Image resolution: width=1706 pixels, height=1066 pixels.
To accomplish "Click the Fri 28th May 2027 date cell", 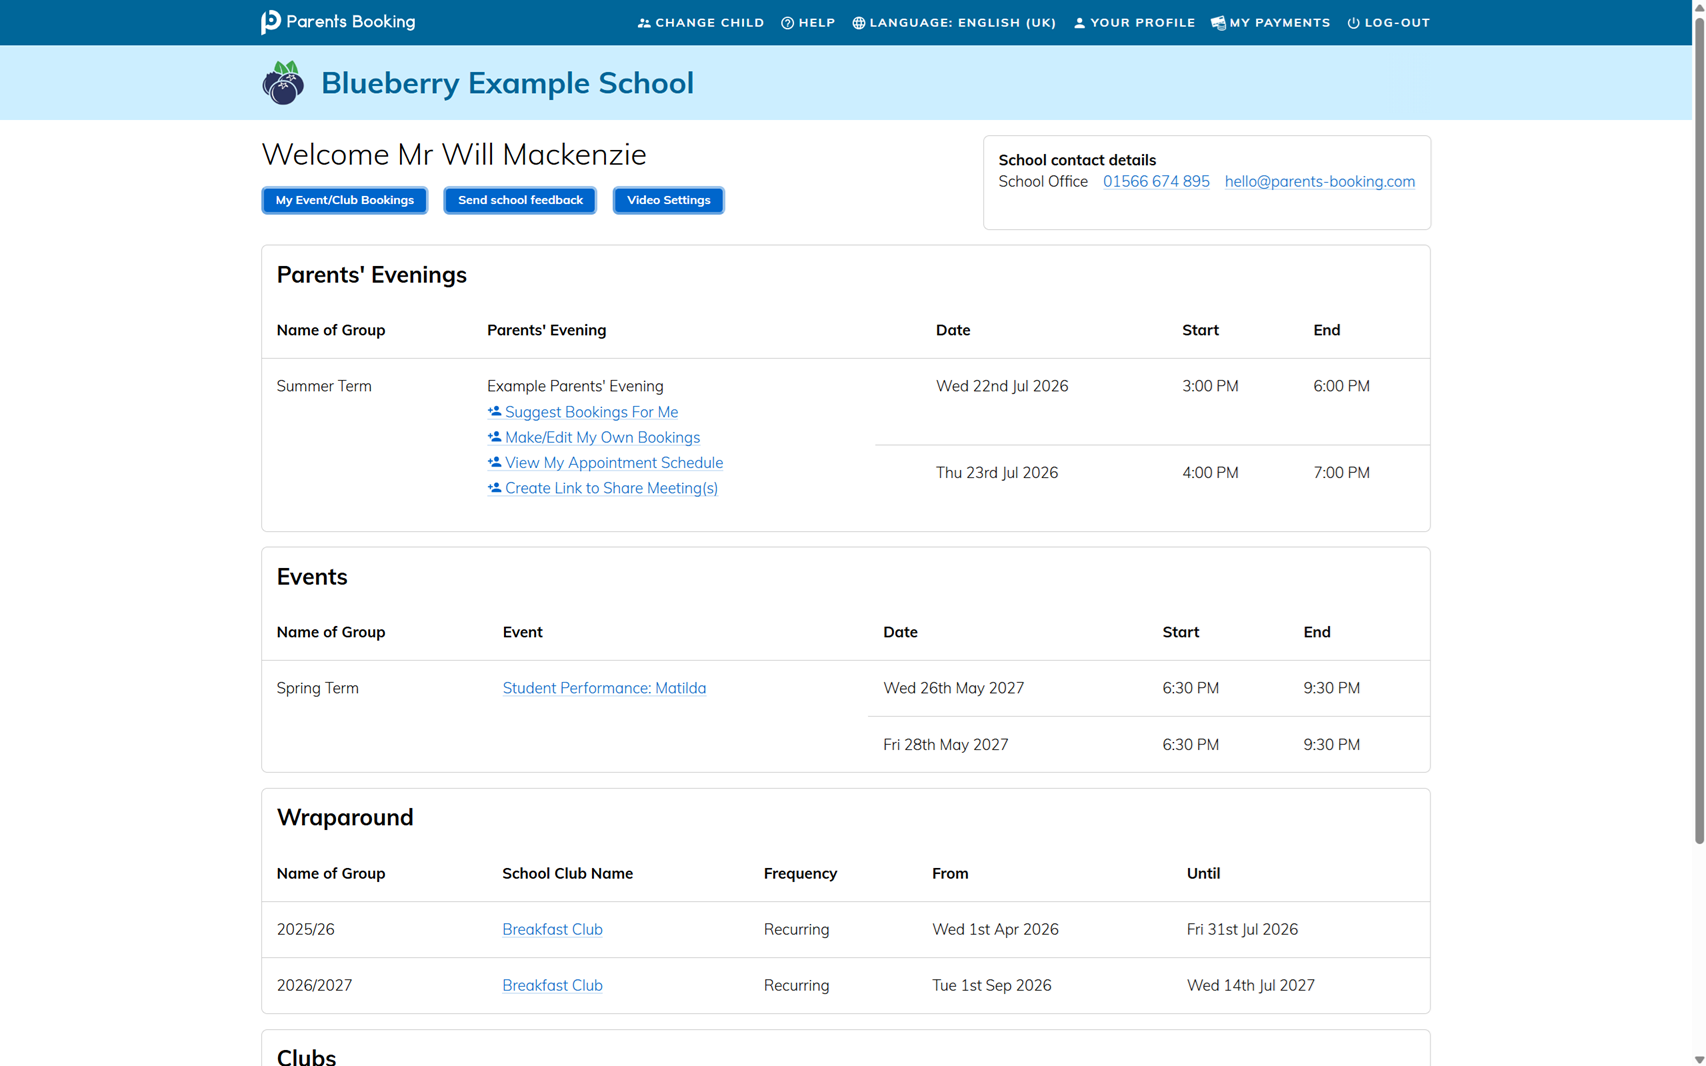I will pyautogui.click(x=945, y=745).
